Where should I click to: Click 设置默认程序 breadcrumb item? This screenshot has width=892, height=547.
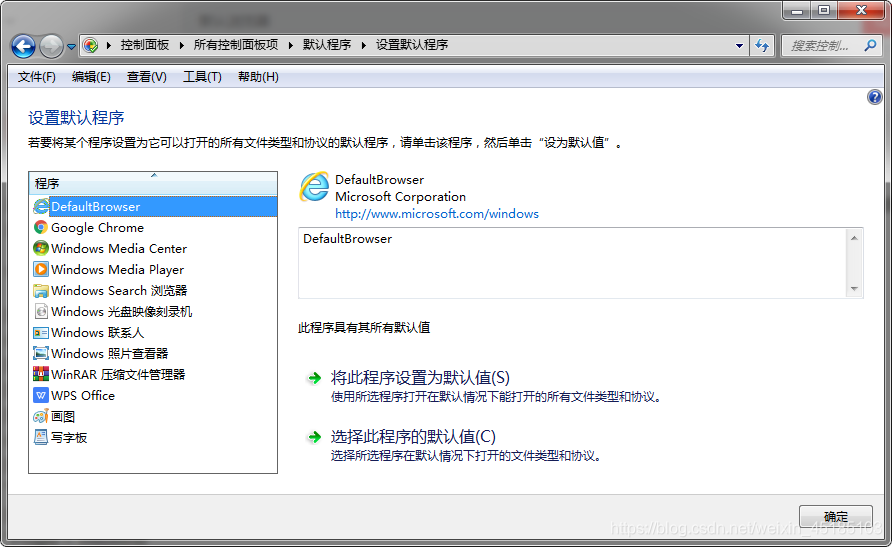[x=412, y=45]
